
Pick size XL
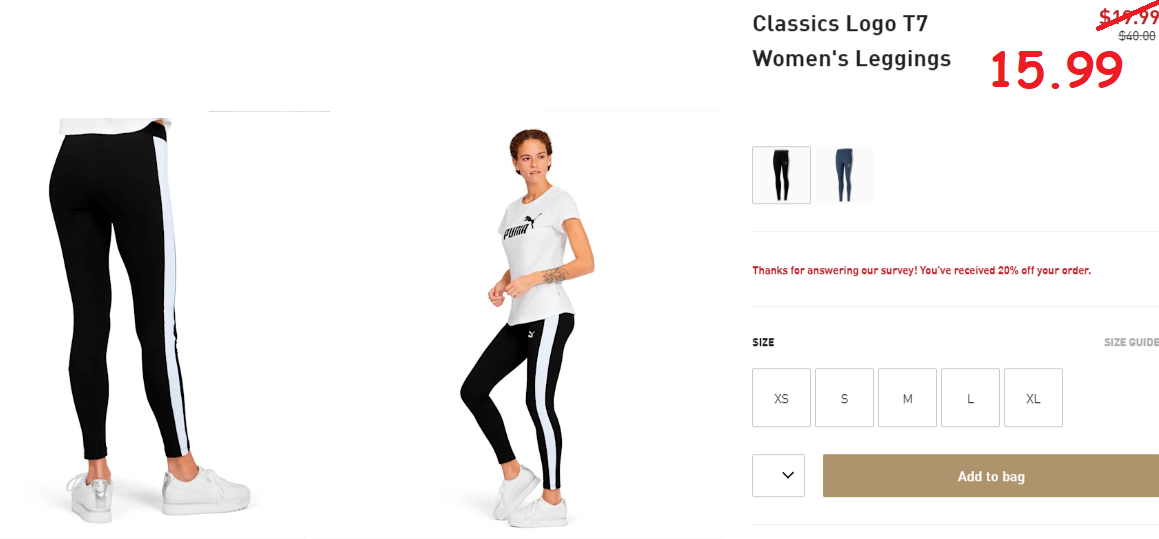coord(1033,398)
